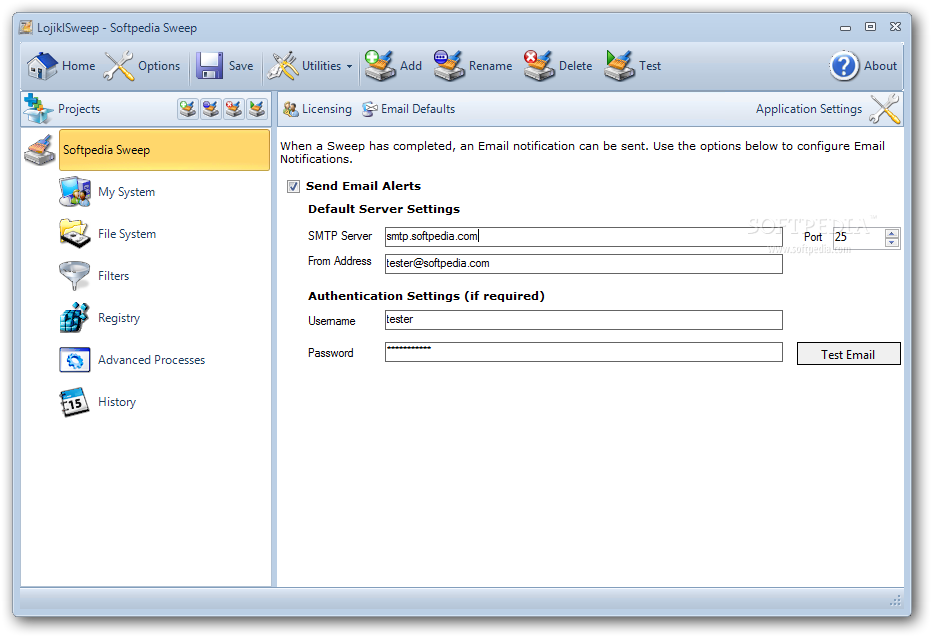
Task: Open My System section
Action: pyautogui.click(x=108, y=192)
